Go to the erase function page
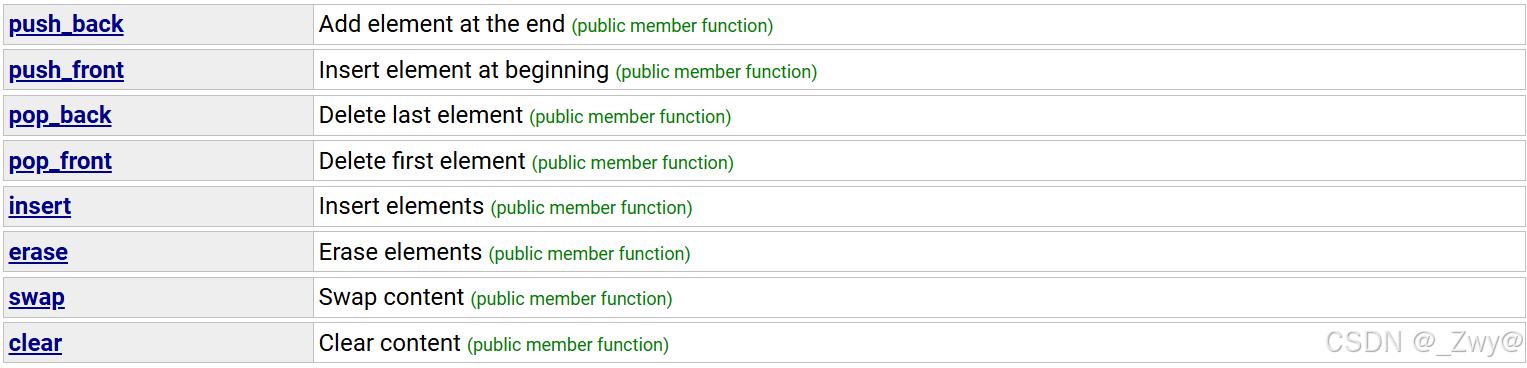Image resolution: width=1527 pixels, height=368 pixels. (x=38, y=252)
